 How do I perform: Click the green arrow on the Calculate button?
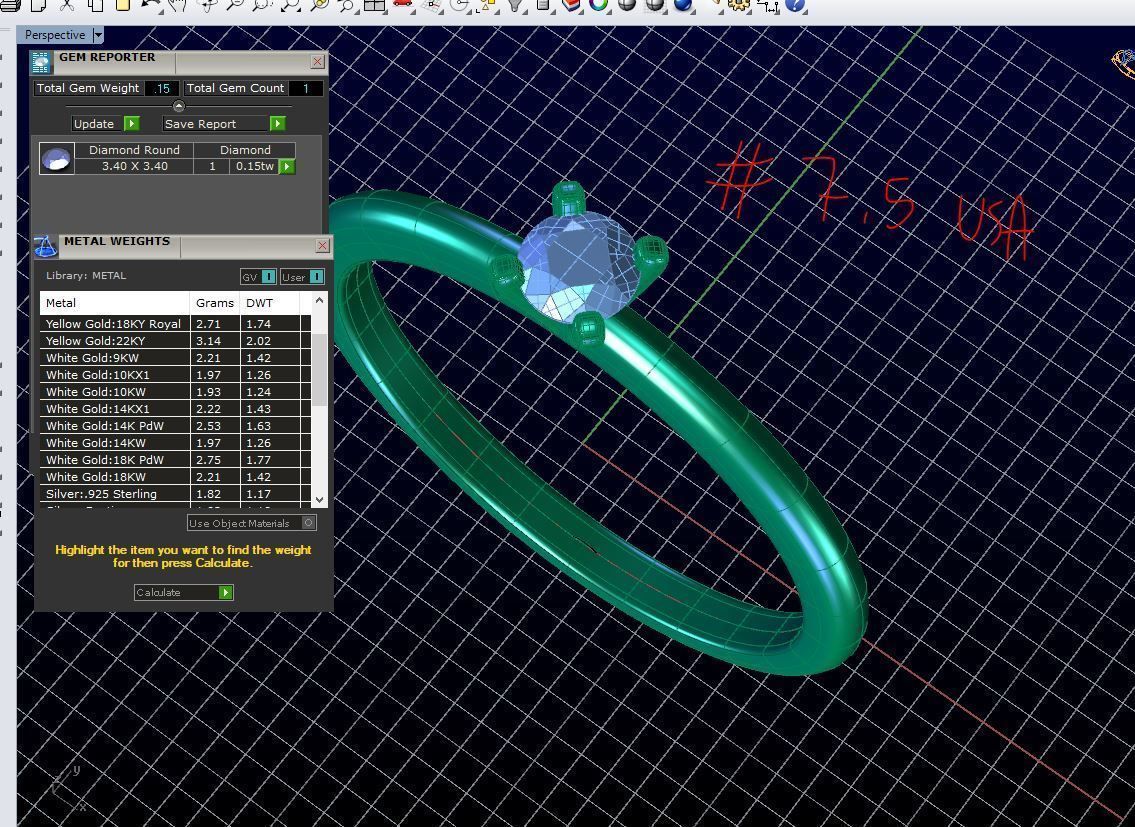(x=226, y=592)
